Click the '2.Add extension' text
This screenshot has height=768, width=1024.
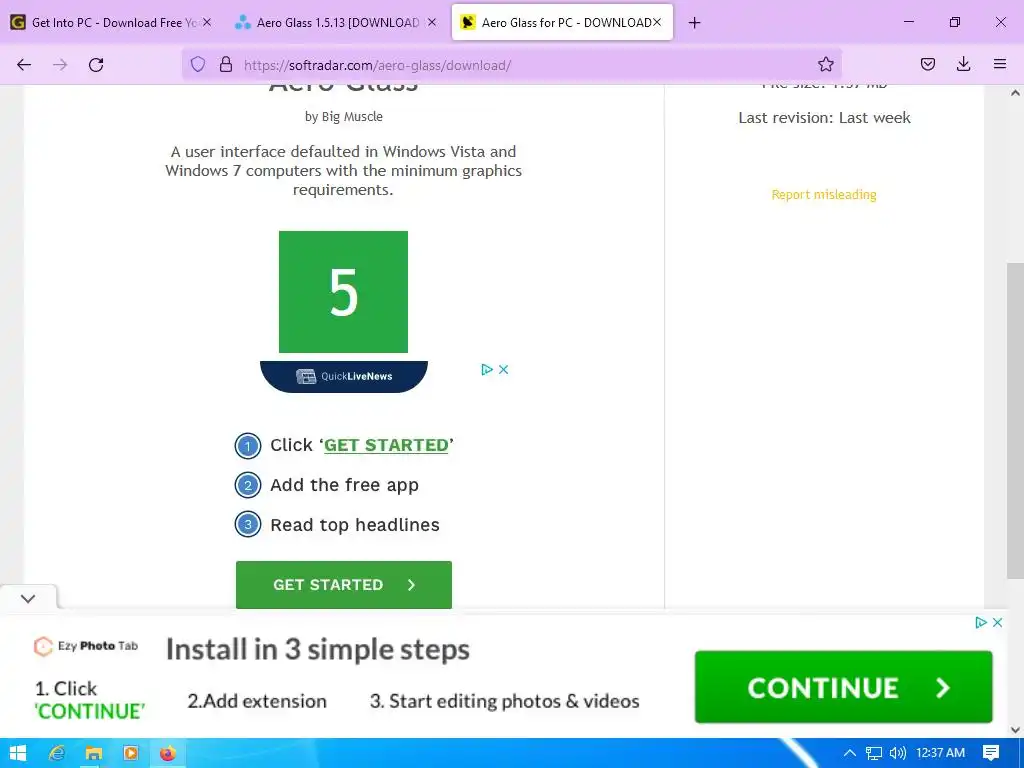pos(257,701)
